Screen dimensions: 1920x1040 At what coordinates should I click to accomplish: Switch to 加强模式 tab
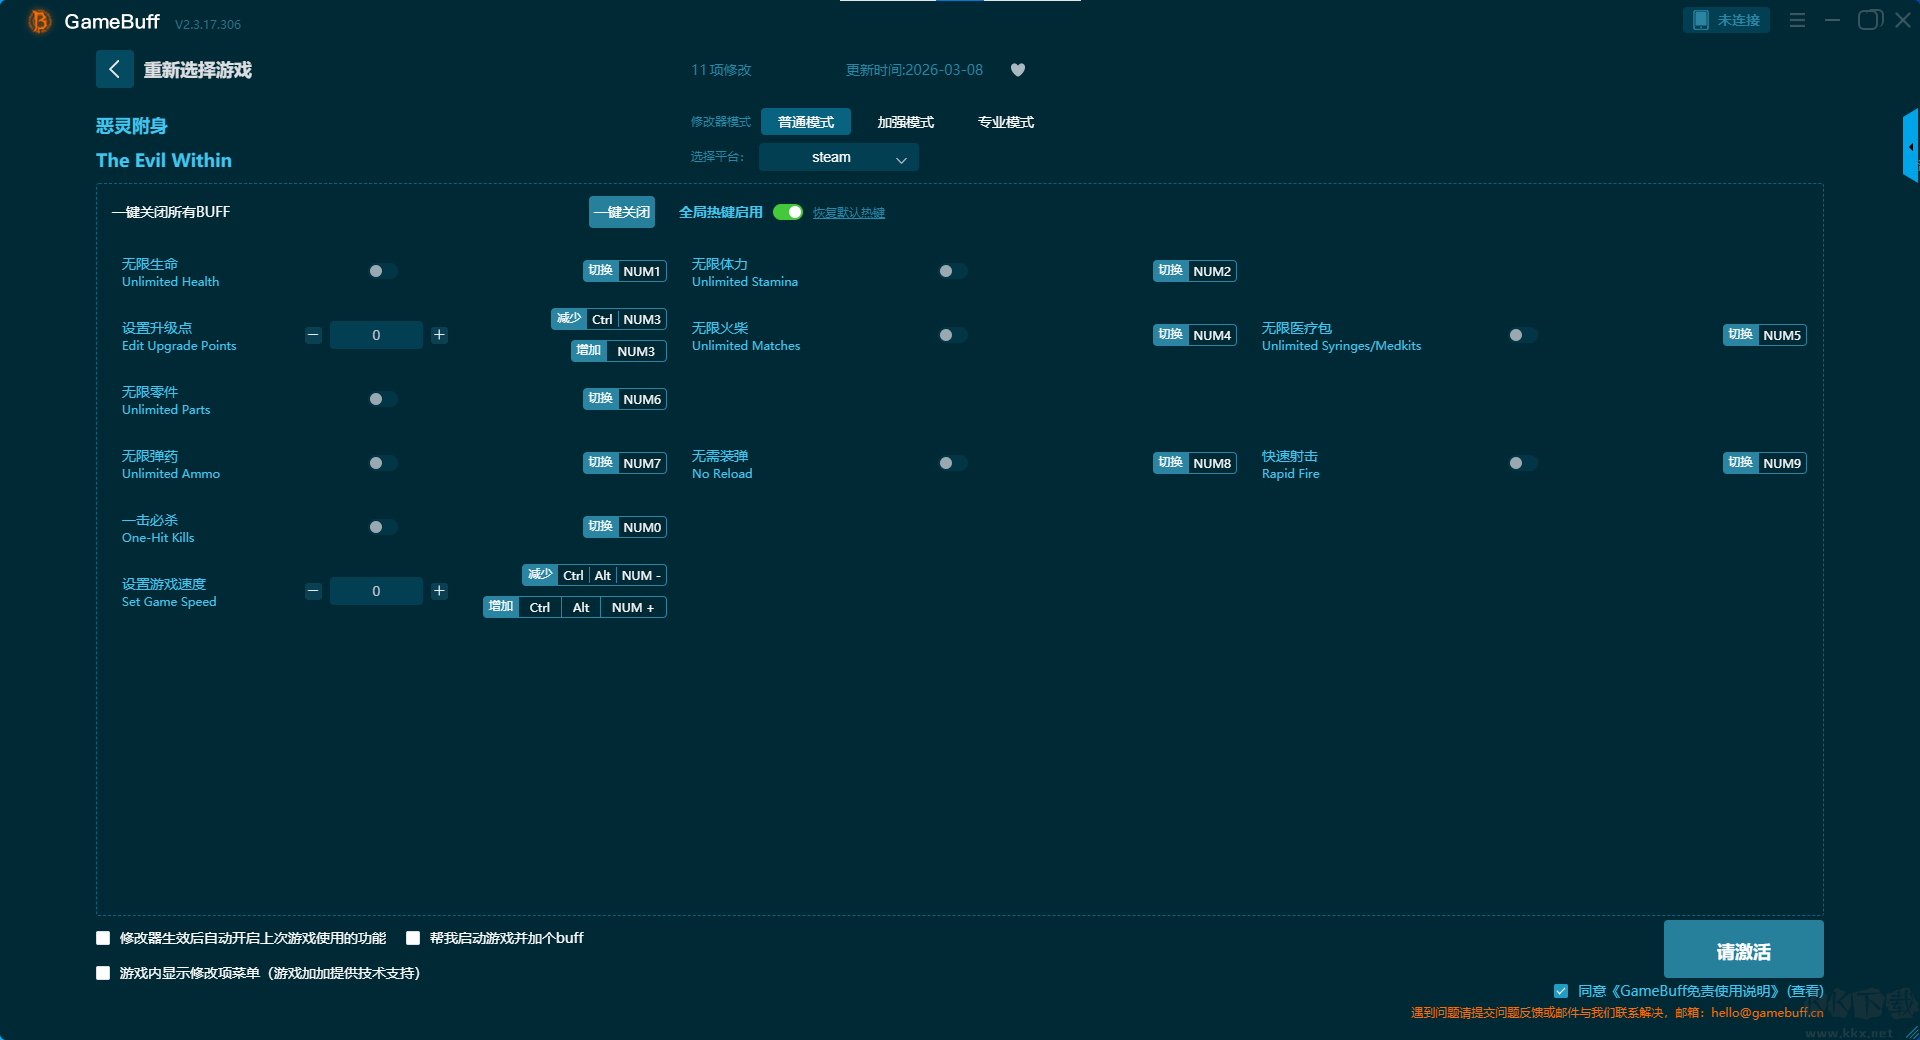(x=905, y=122)
